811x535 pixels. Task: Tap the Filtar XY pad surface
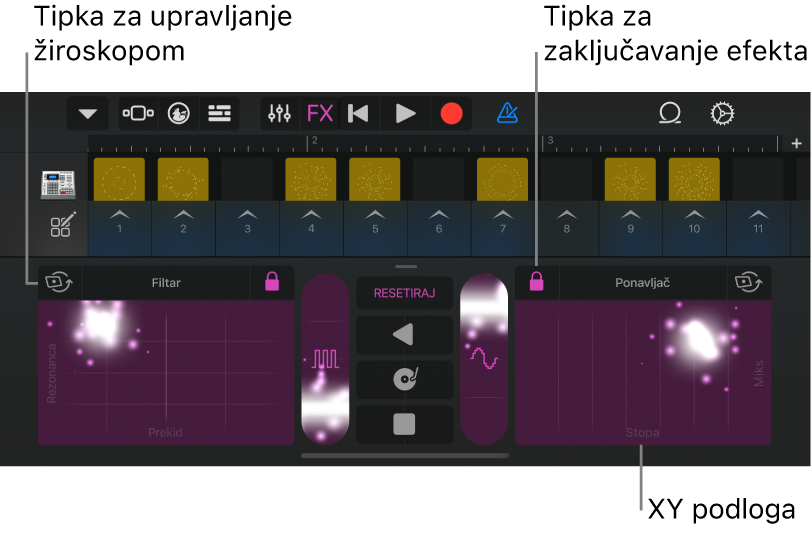(166, 373)
